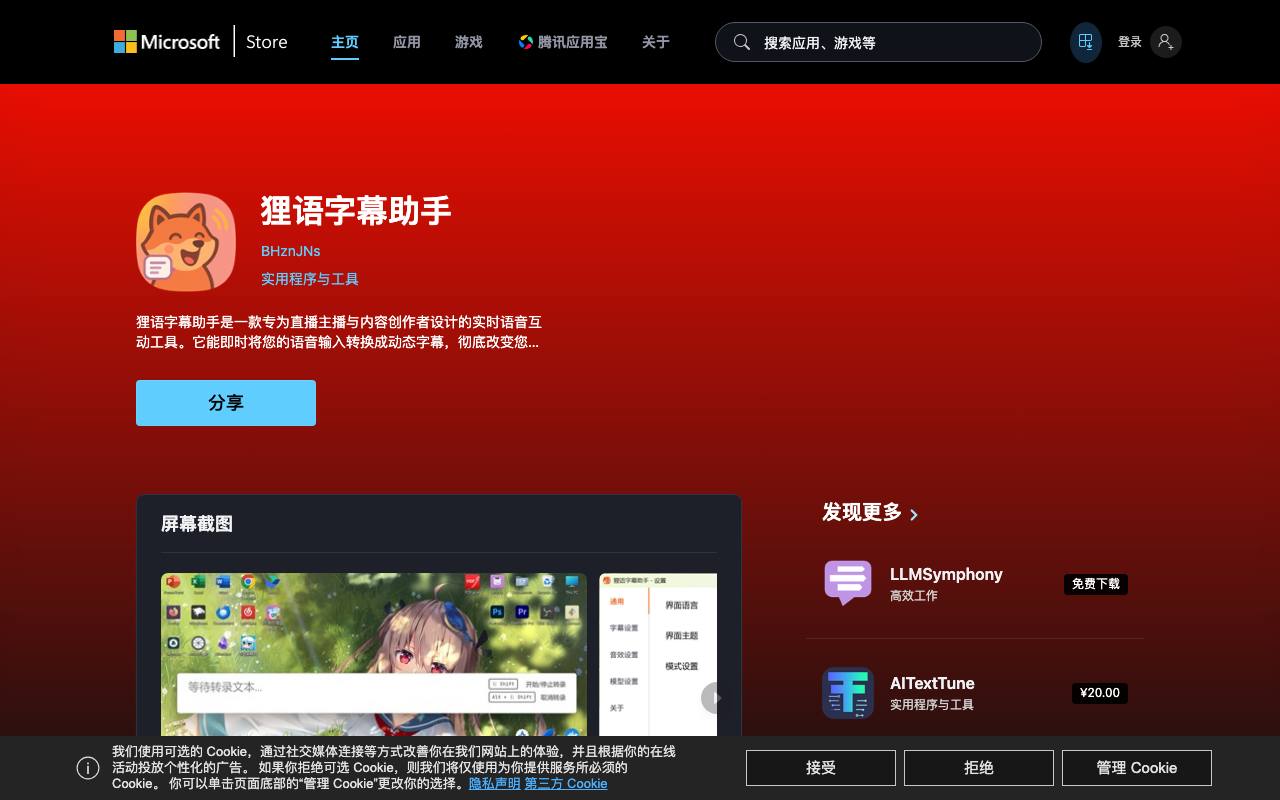Image resolution: width=1280 pixels, height=800 pixels.
Task: Click the ¥20.00 price button
Action: pos(1100,693)
